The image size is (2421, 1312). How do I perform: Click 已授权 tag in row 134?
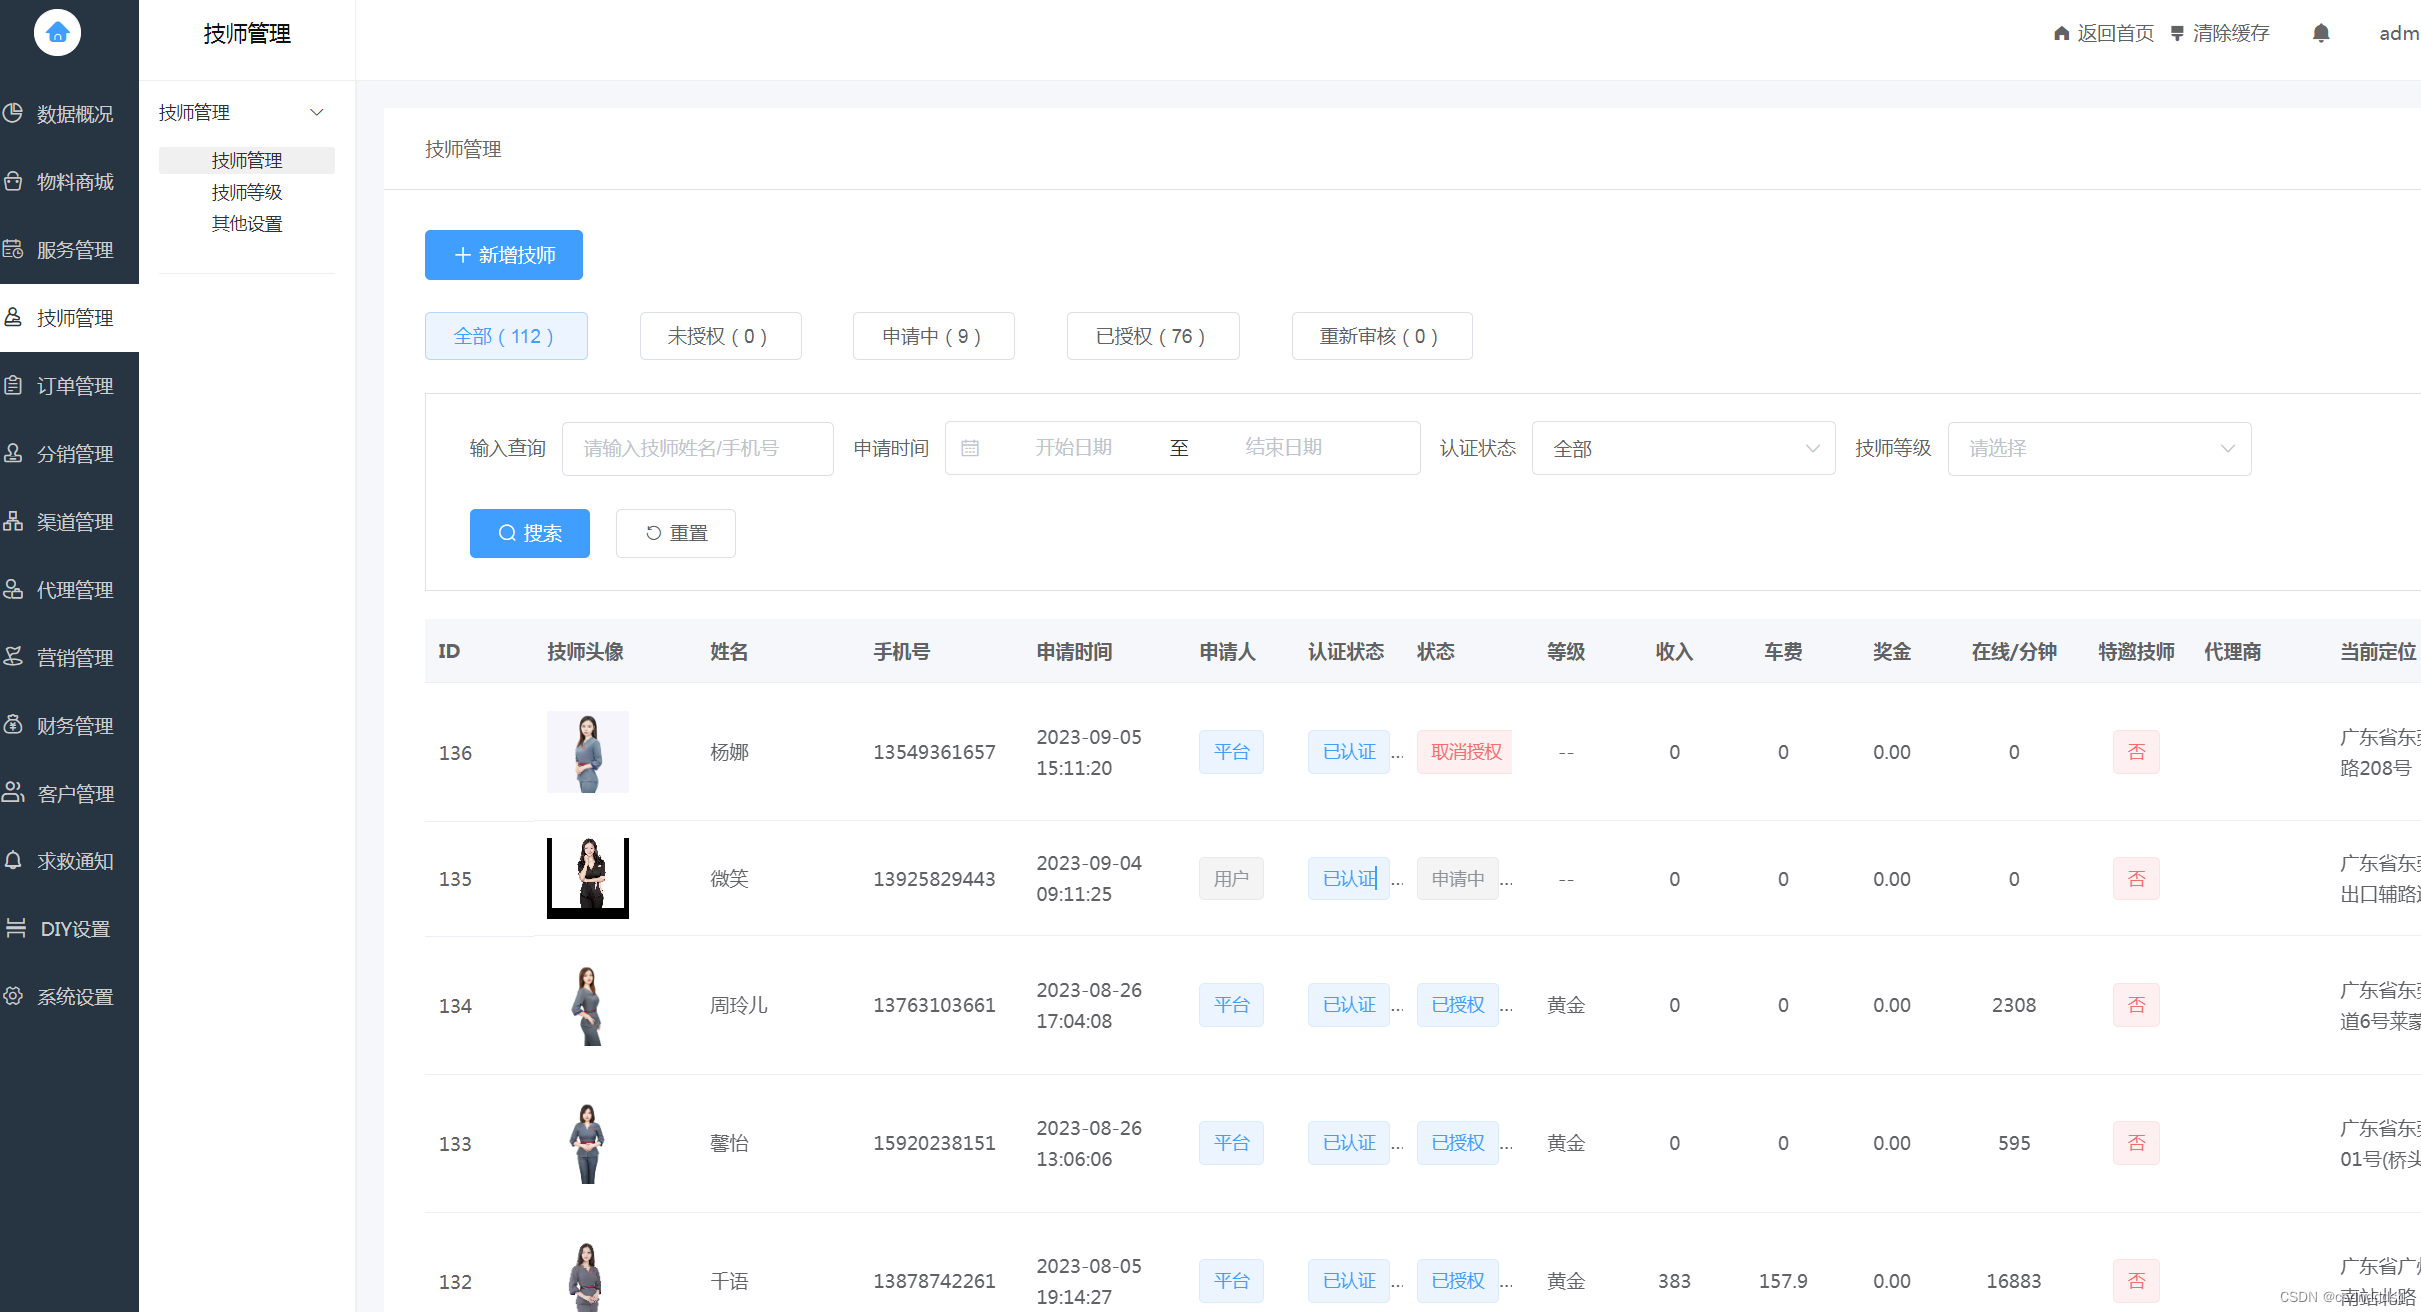(1457, 1005)
